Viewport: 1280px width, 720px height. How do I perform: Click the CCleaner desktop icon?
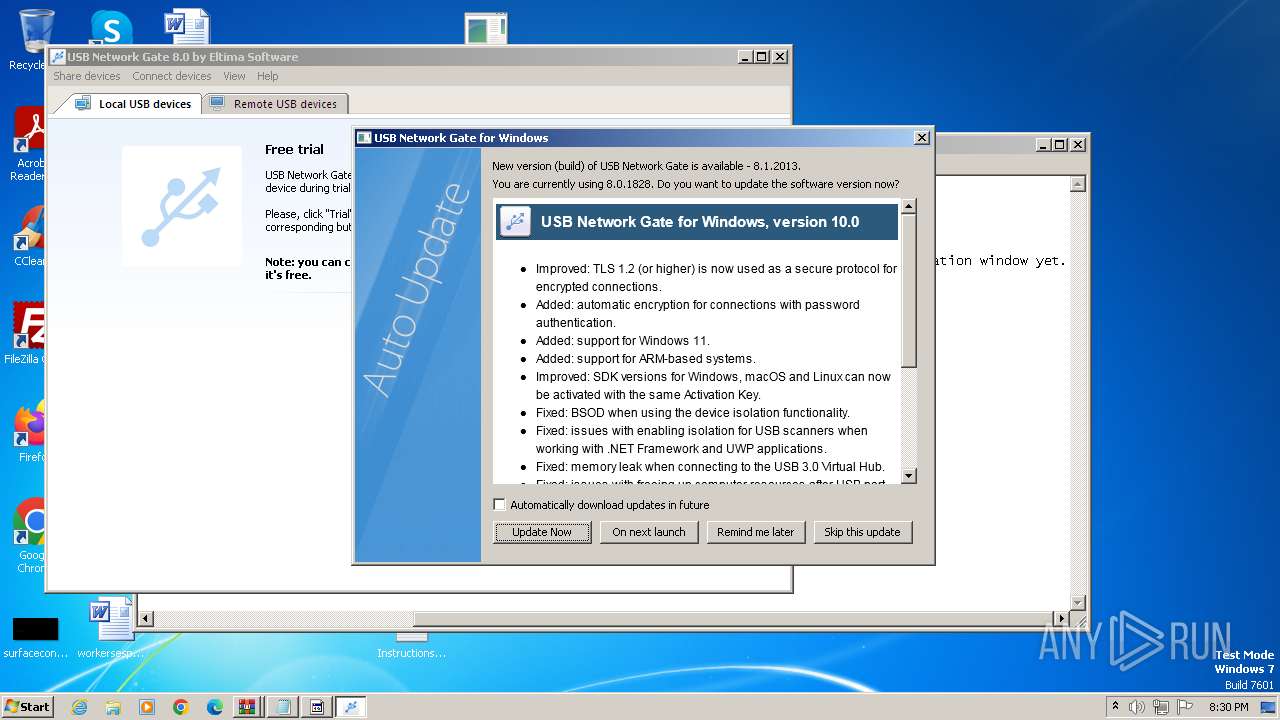tap(30, 236)
